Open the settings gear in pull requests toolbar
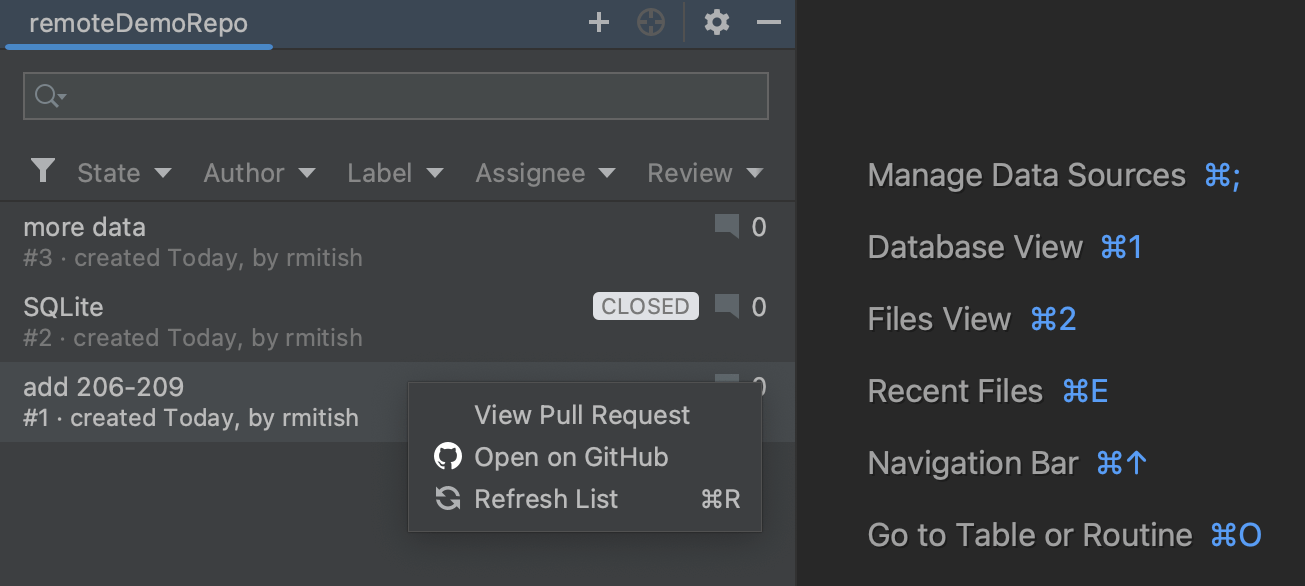1305x586 pixels. (716, 22)
